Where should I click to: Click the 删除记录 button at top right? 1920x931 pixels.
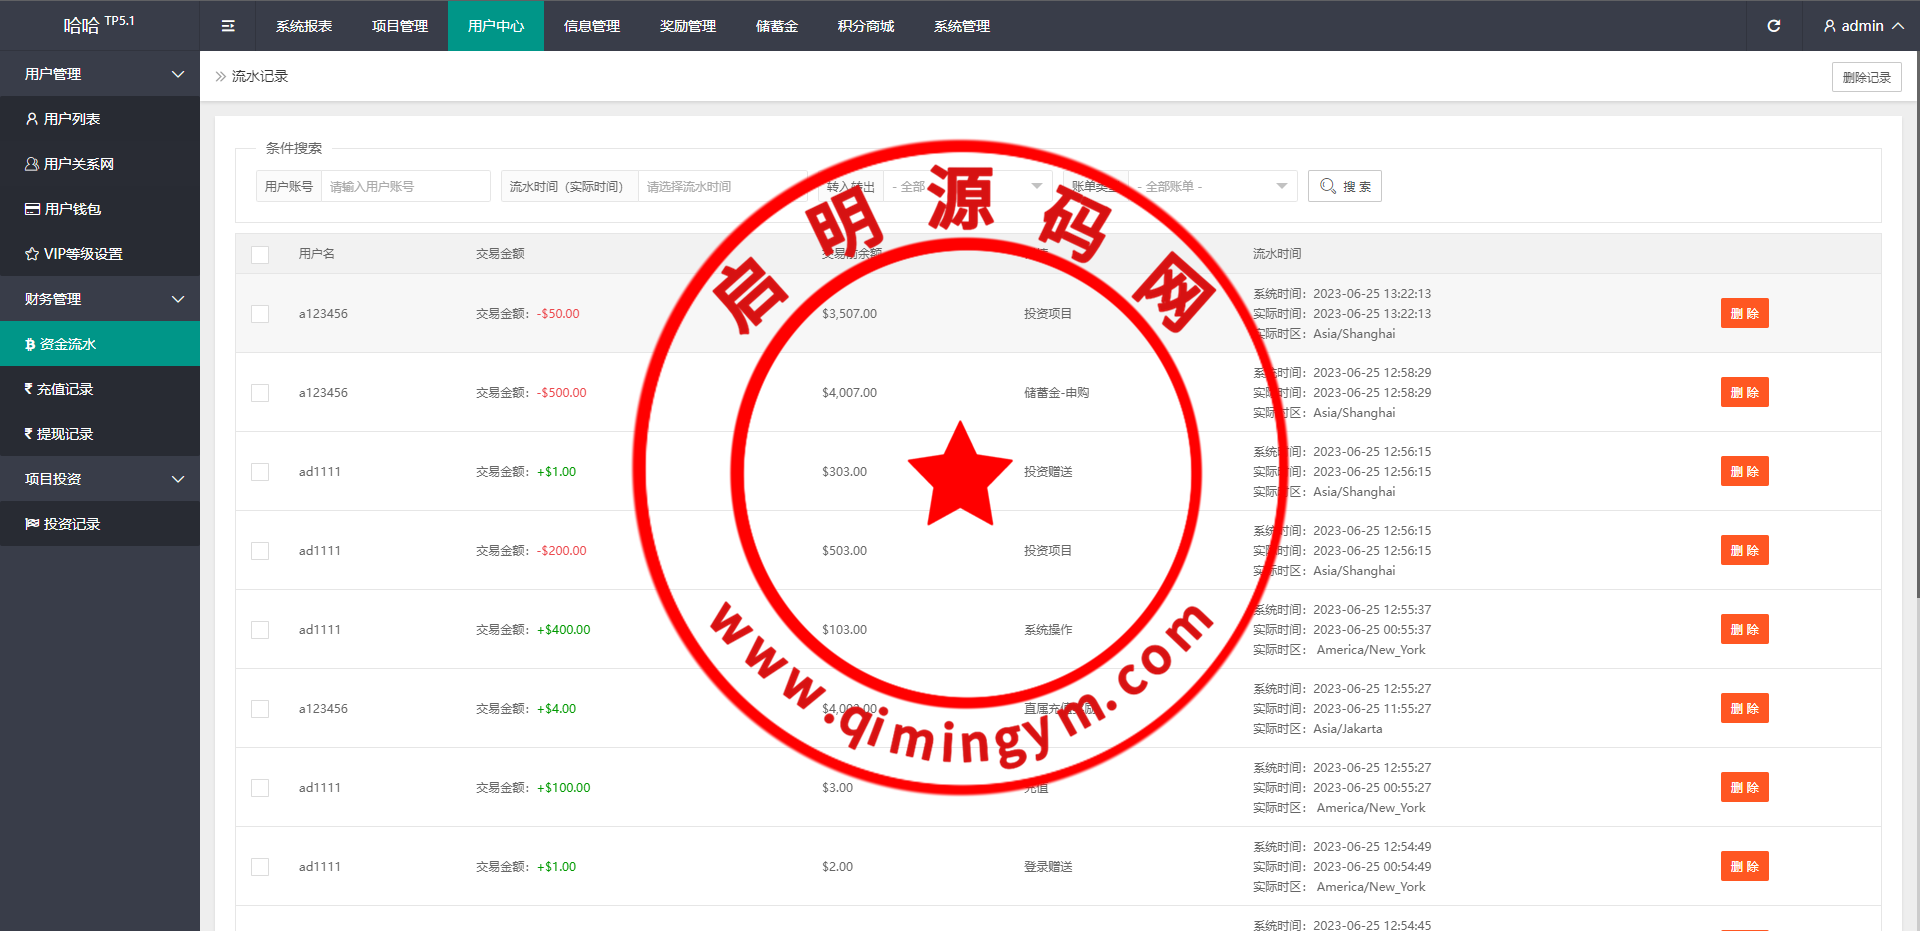coord(1866,77)
